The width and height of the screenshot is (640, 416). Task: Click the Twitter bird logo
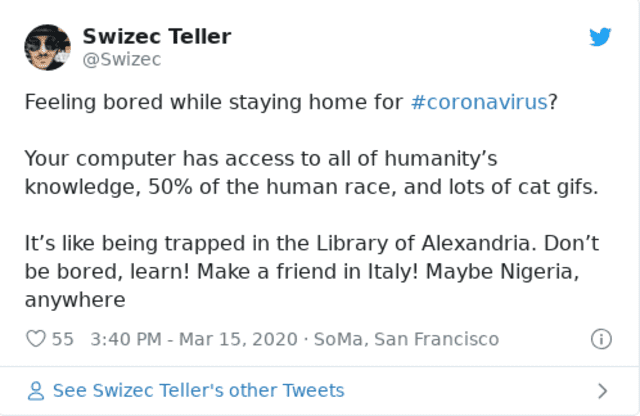point(600,37)
